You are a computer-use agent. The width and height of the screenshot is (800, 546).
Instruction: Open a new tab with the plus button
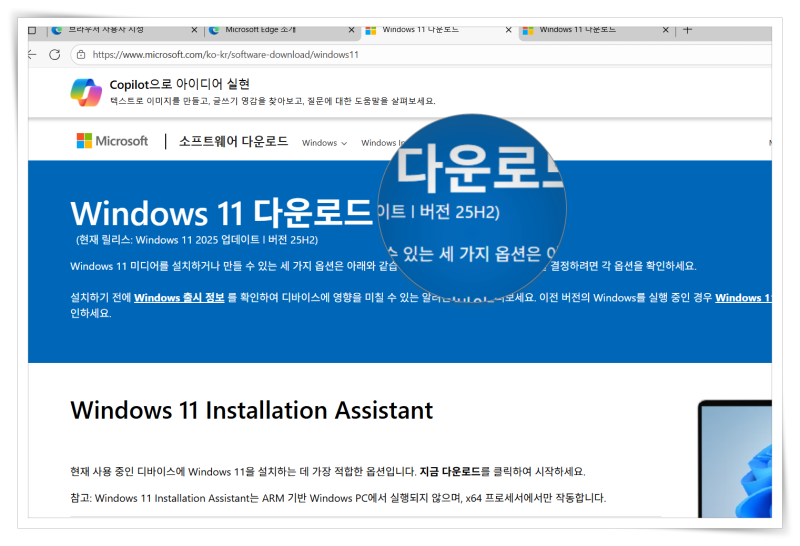687,30
